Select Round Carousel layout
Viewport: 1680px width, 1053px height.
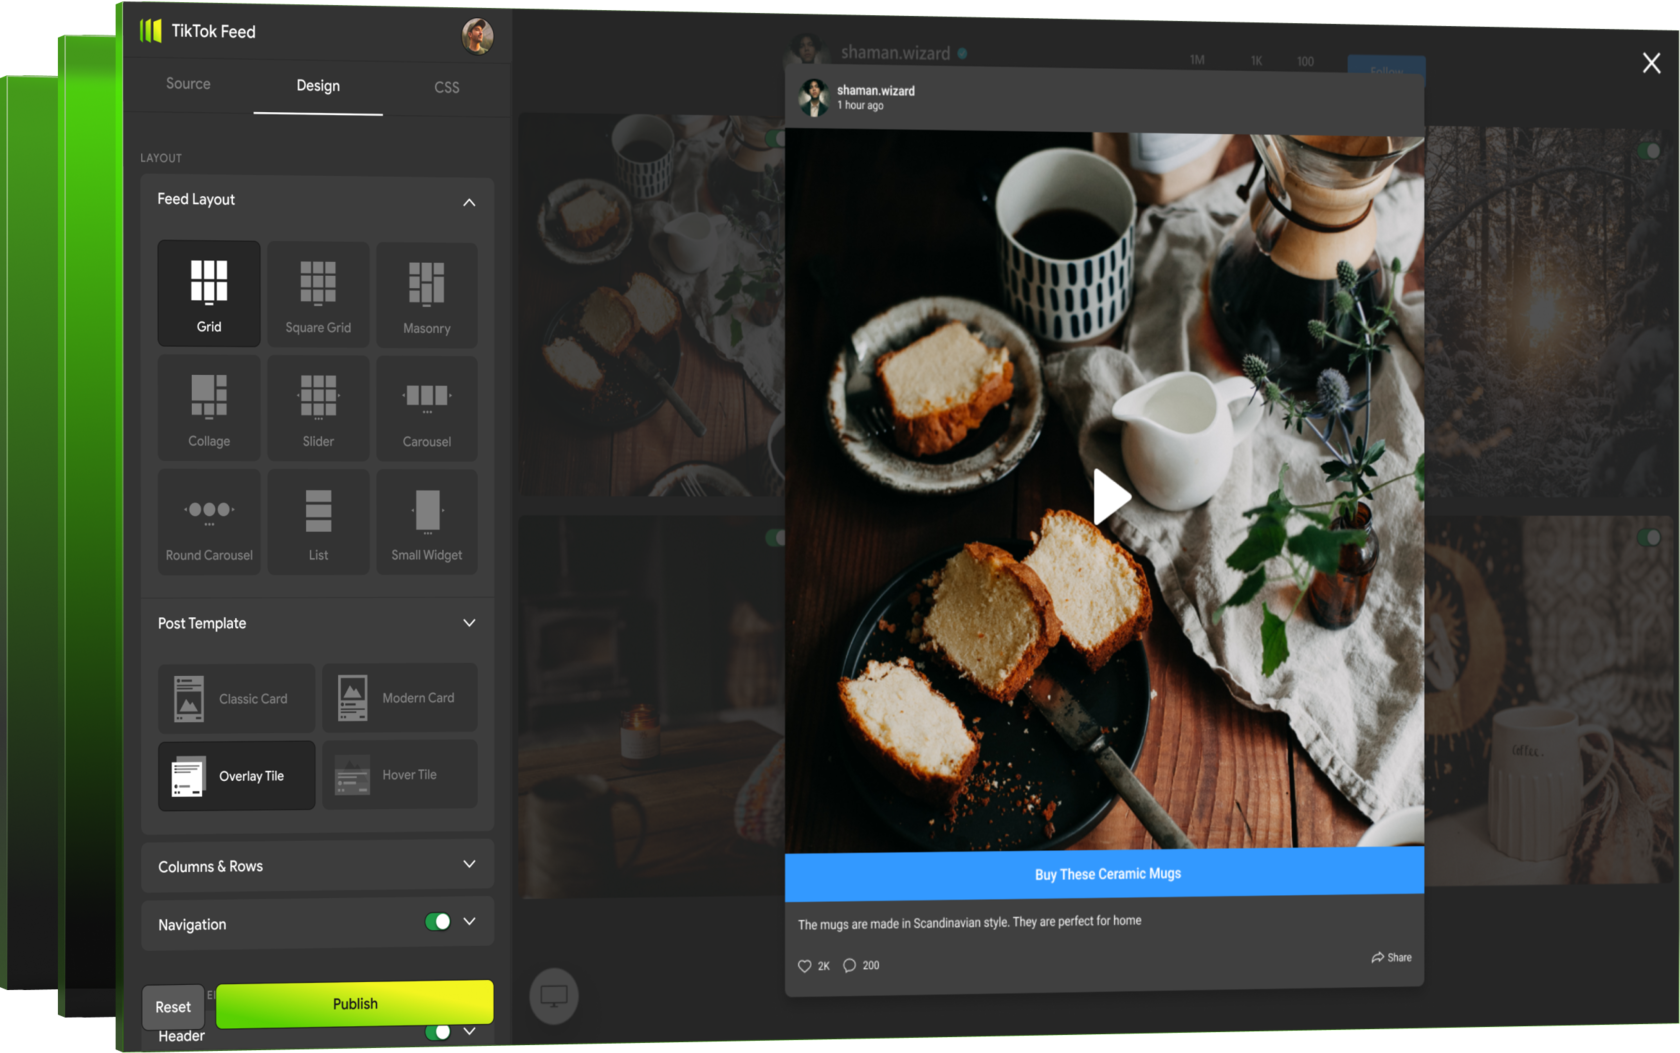[x=209, y=522]
